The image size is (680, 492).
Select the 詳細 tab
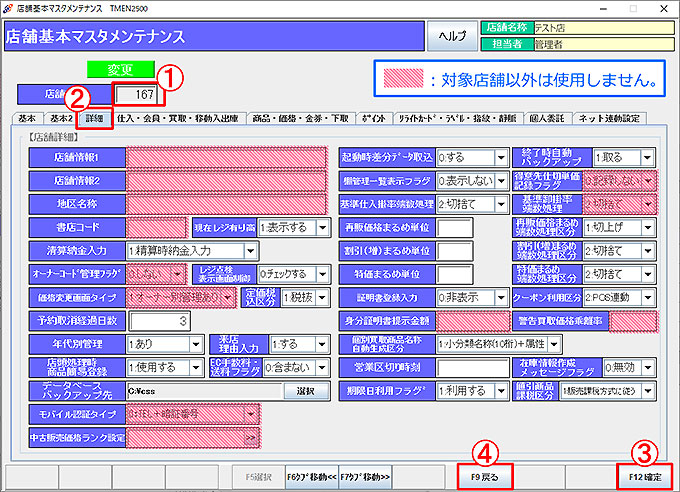95,118
